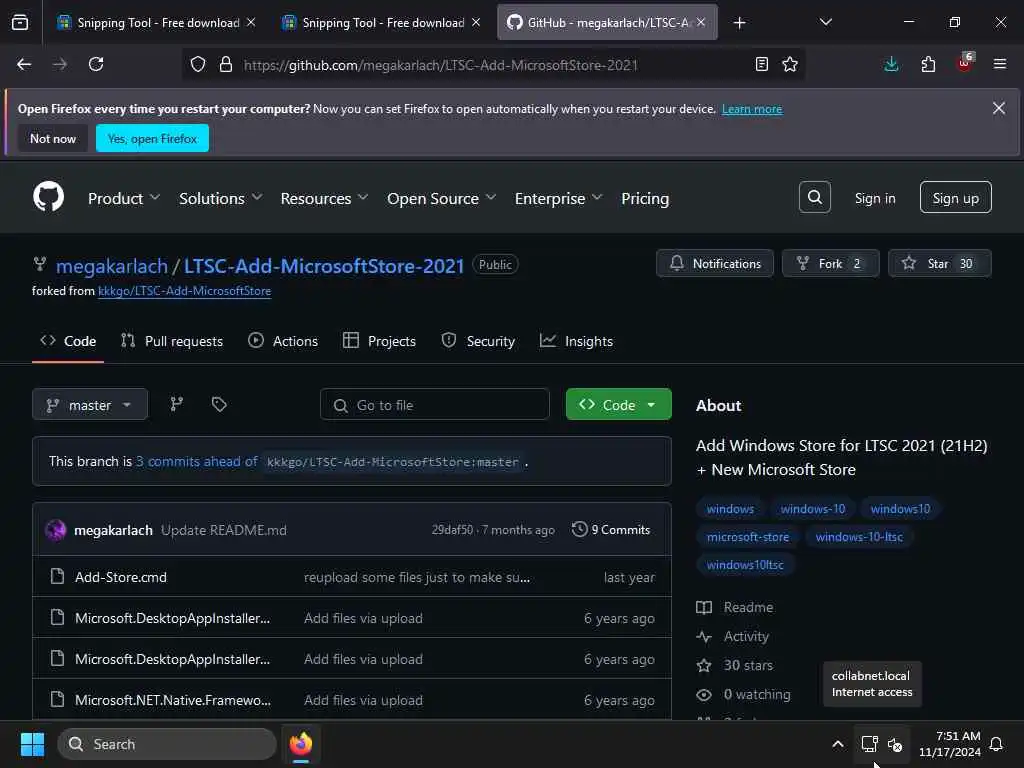The image size is (1024, 768).
Task: Close the GitHub browser tab
Action: (x=701, y=22)
